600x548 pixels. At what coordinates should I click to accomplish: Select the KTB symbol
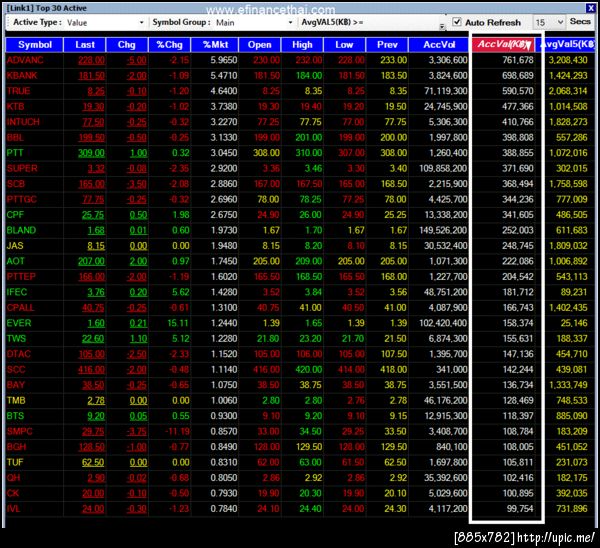tap(15, 106)
